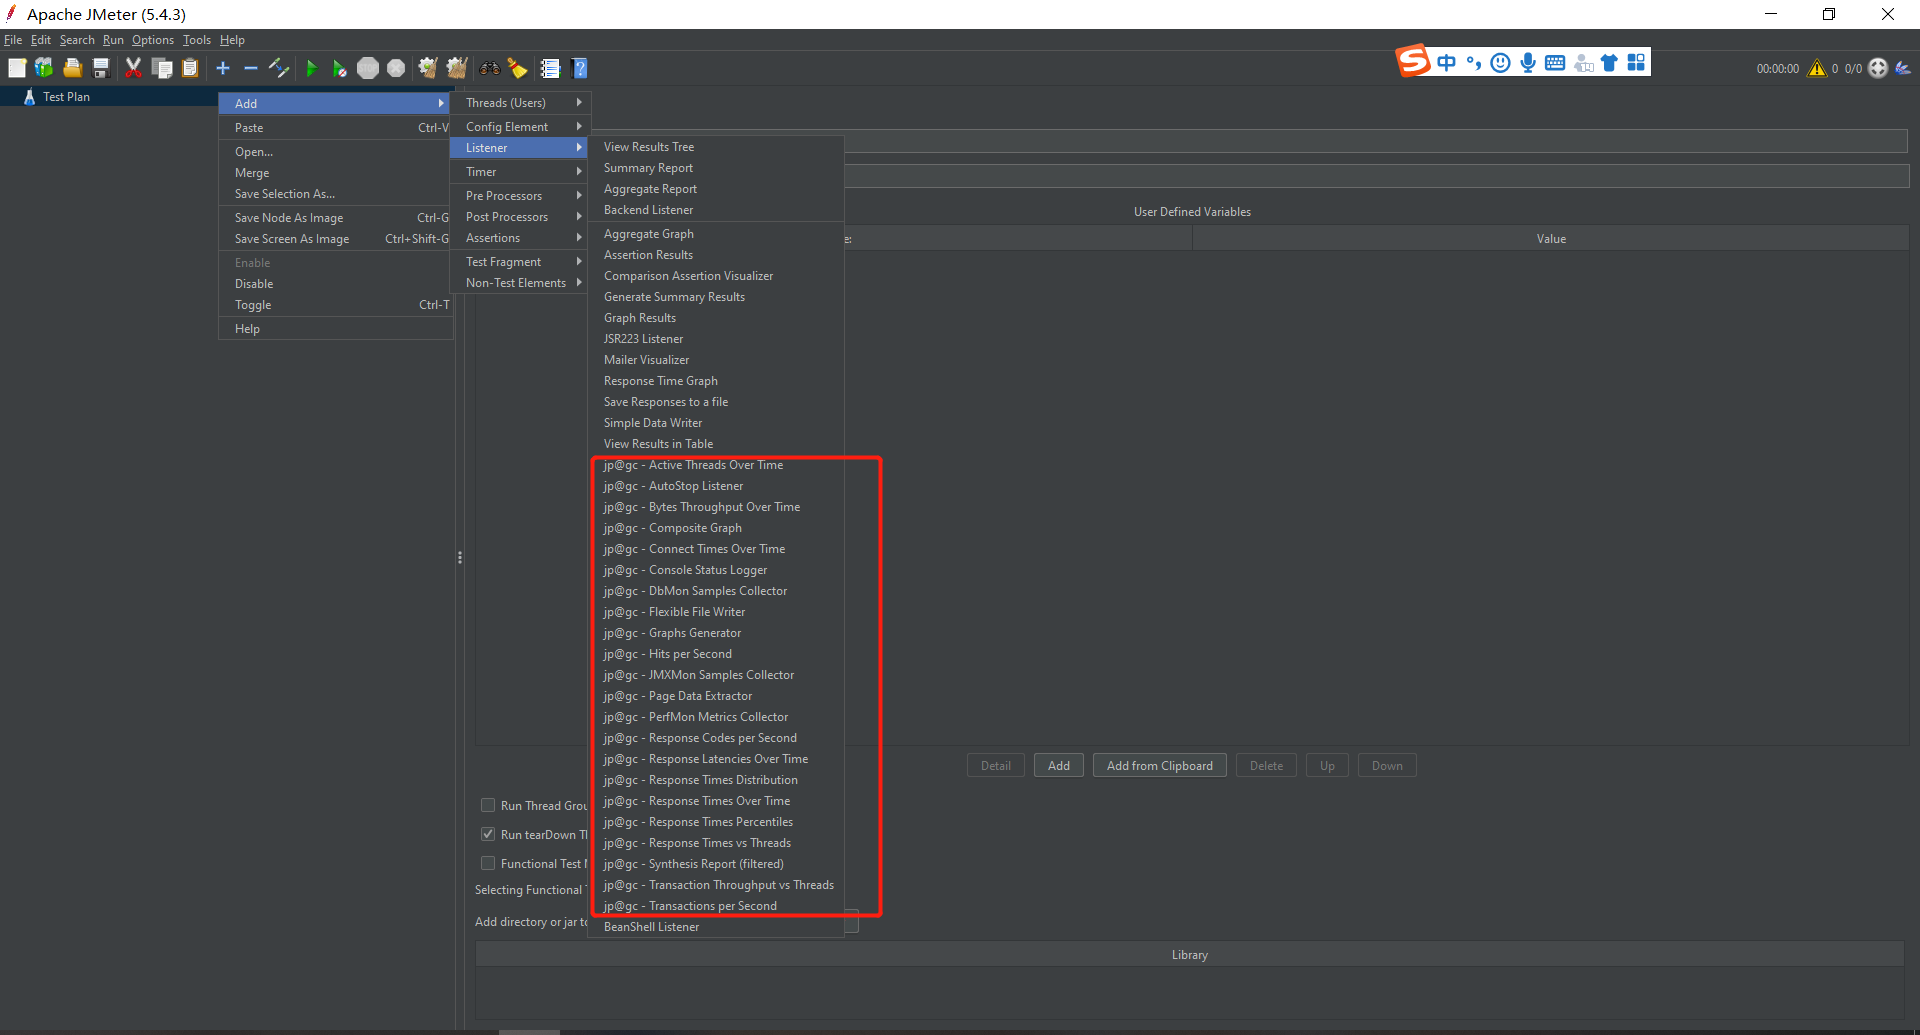Click the New test plan icon
Viewport: 1920px width, 1035px height.
17,68
